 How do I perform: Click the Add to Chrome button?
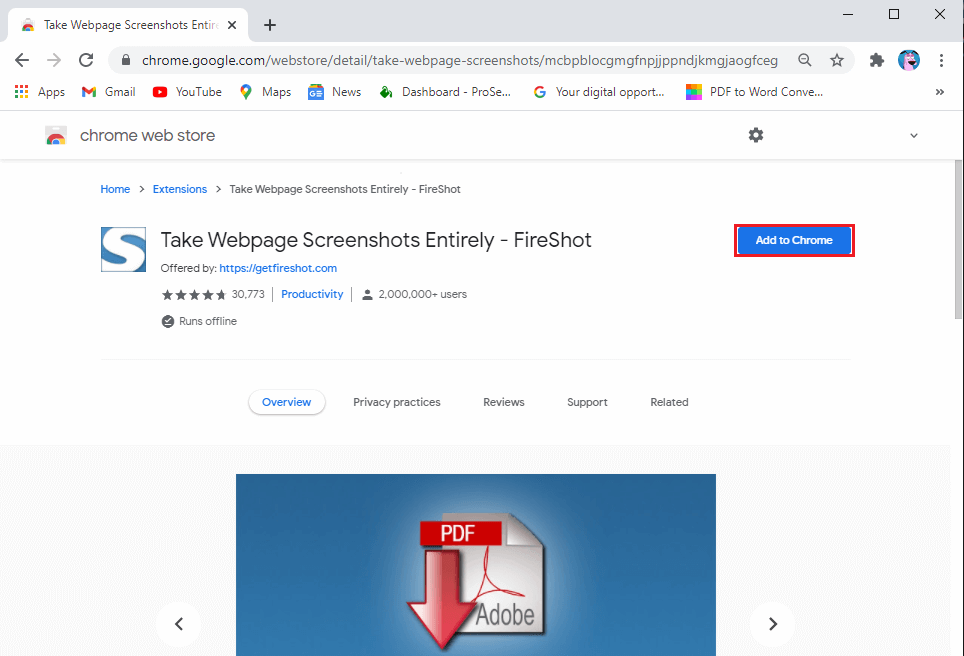pyautogui.click(x=793, y=240)
